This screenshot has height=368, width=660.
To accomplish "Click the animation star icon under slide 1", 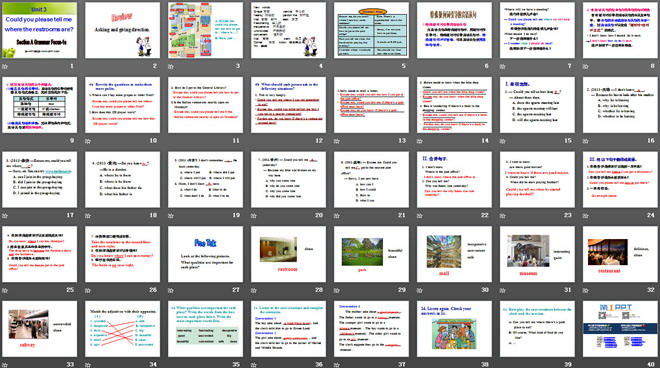I will 5,67.
